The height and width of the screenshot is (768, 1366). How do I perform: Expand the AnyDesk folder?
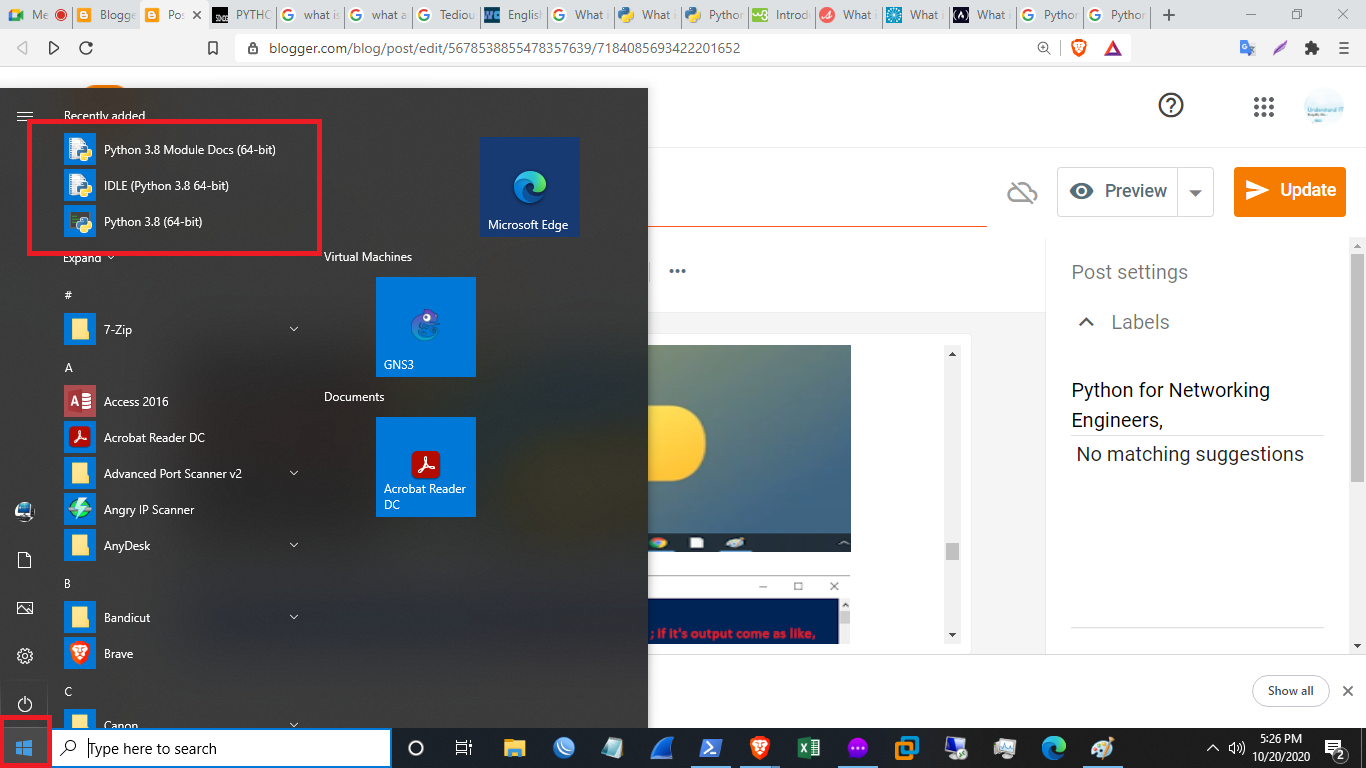(x=294, y=545)
